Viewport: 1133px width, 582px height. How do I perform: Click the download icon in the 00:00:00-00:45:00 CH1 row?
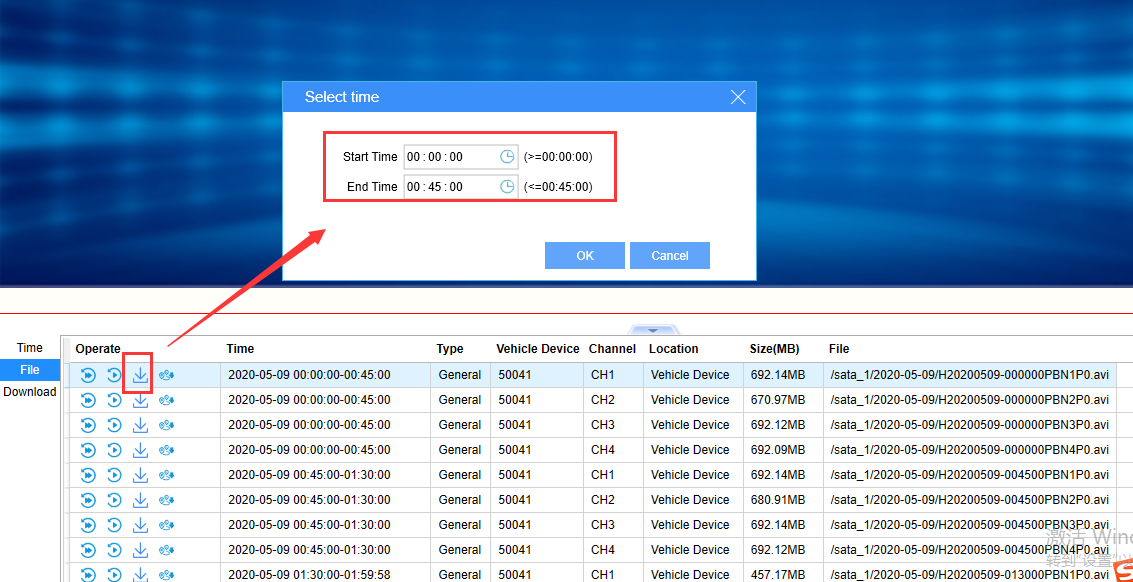(140, 375)
